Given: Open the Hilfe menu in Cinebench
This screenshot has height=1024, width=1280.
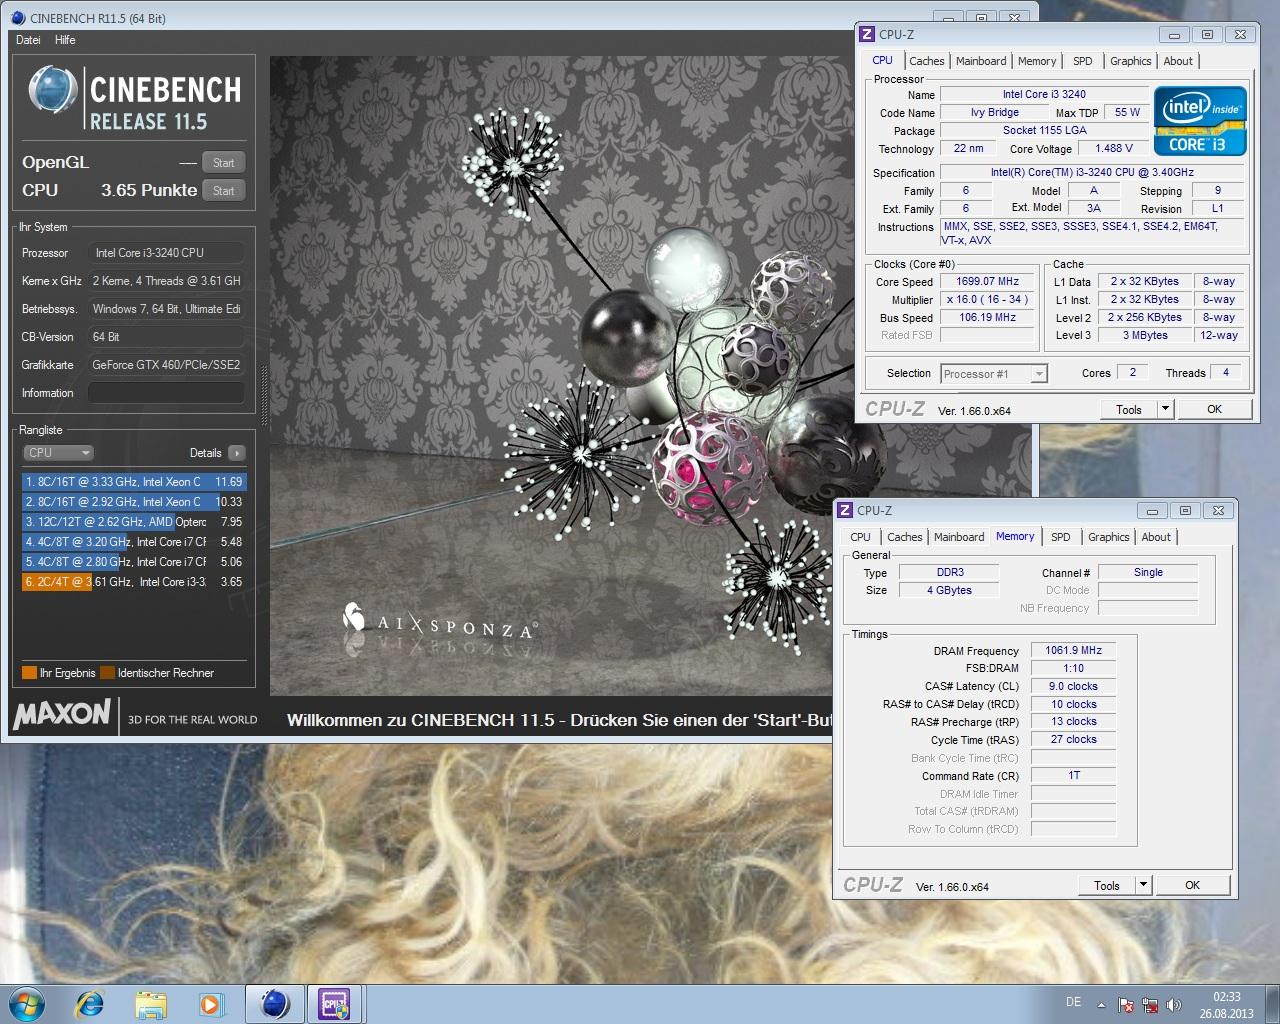Looking at the screenshot, I should (65, 40).
